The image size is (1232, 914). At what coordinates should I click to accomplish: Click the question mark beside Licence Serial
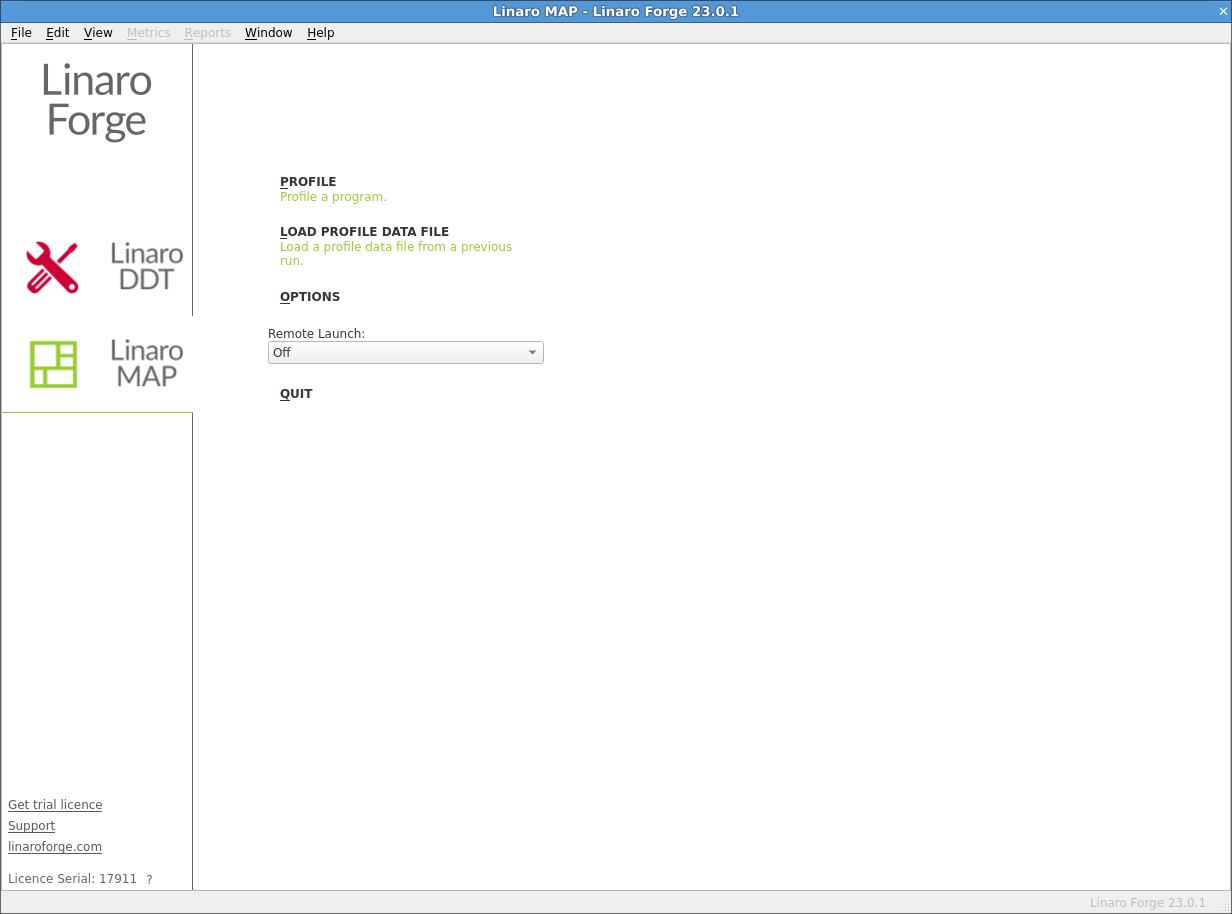coord(149,880)
